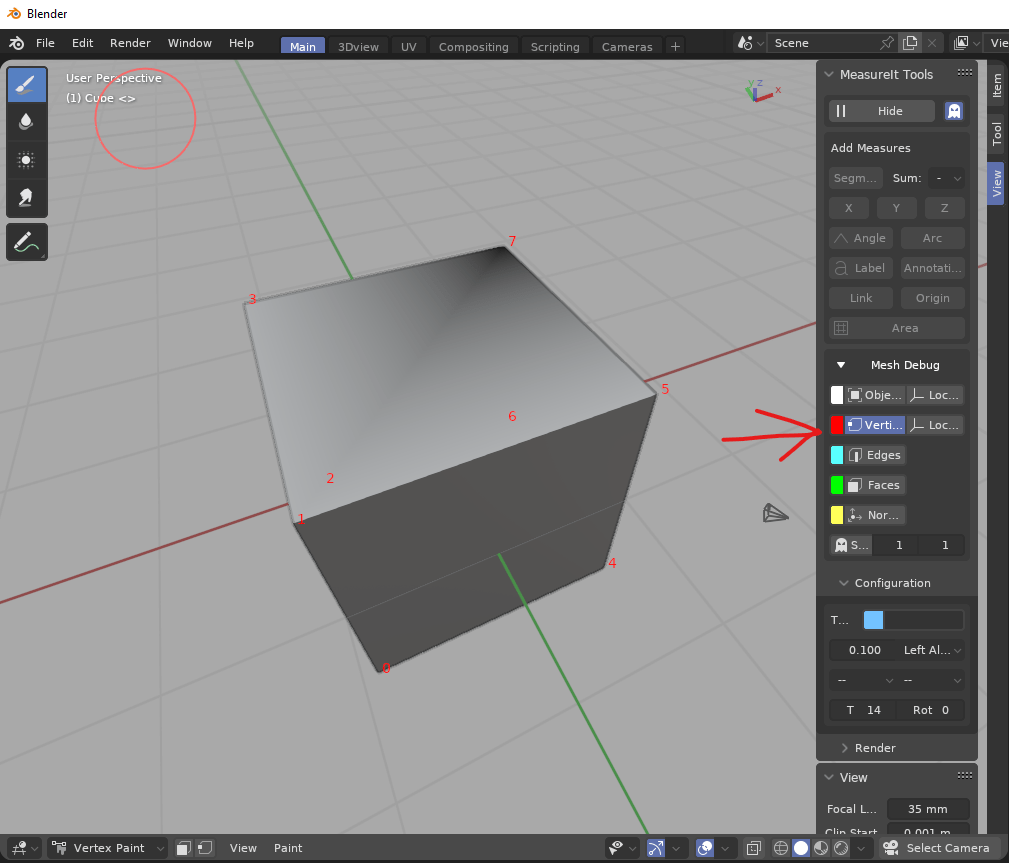Screen dimensions: 1009x863
Task: Click the Origin measure button
Action: [932, 298]
